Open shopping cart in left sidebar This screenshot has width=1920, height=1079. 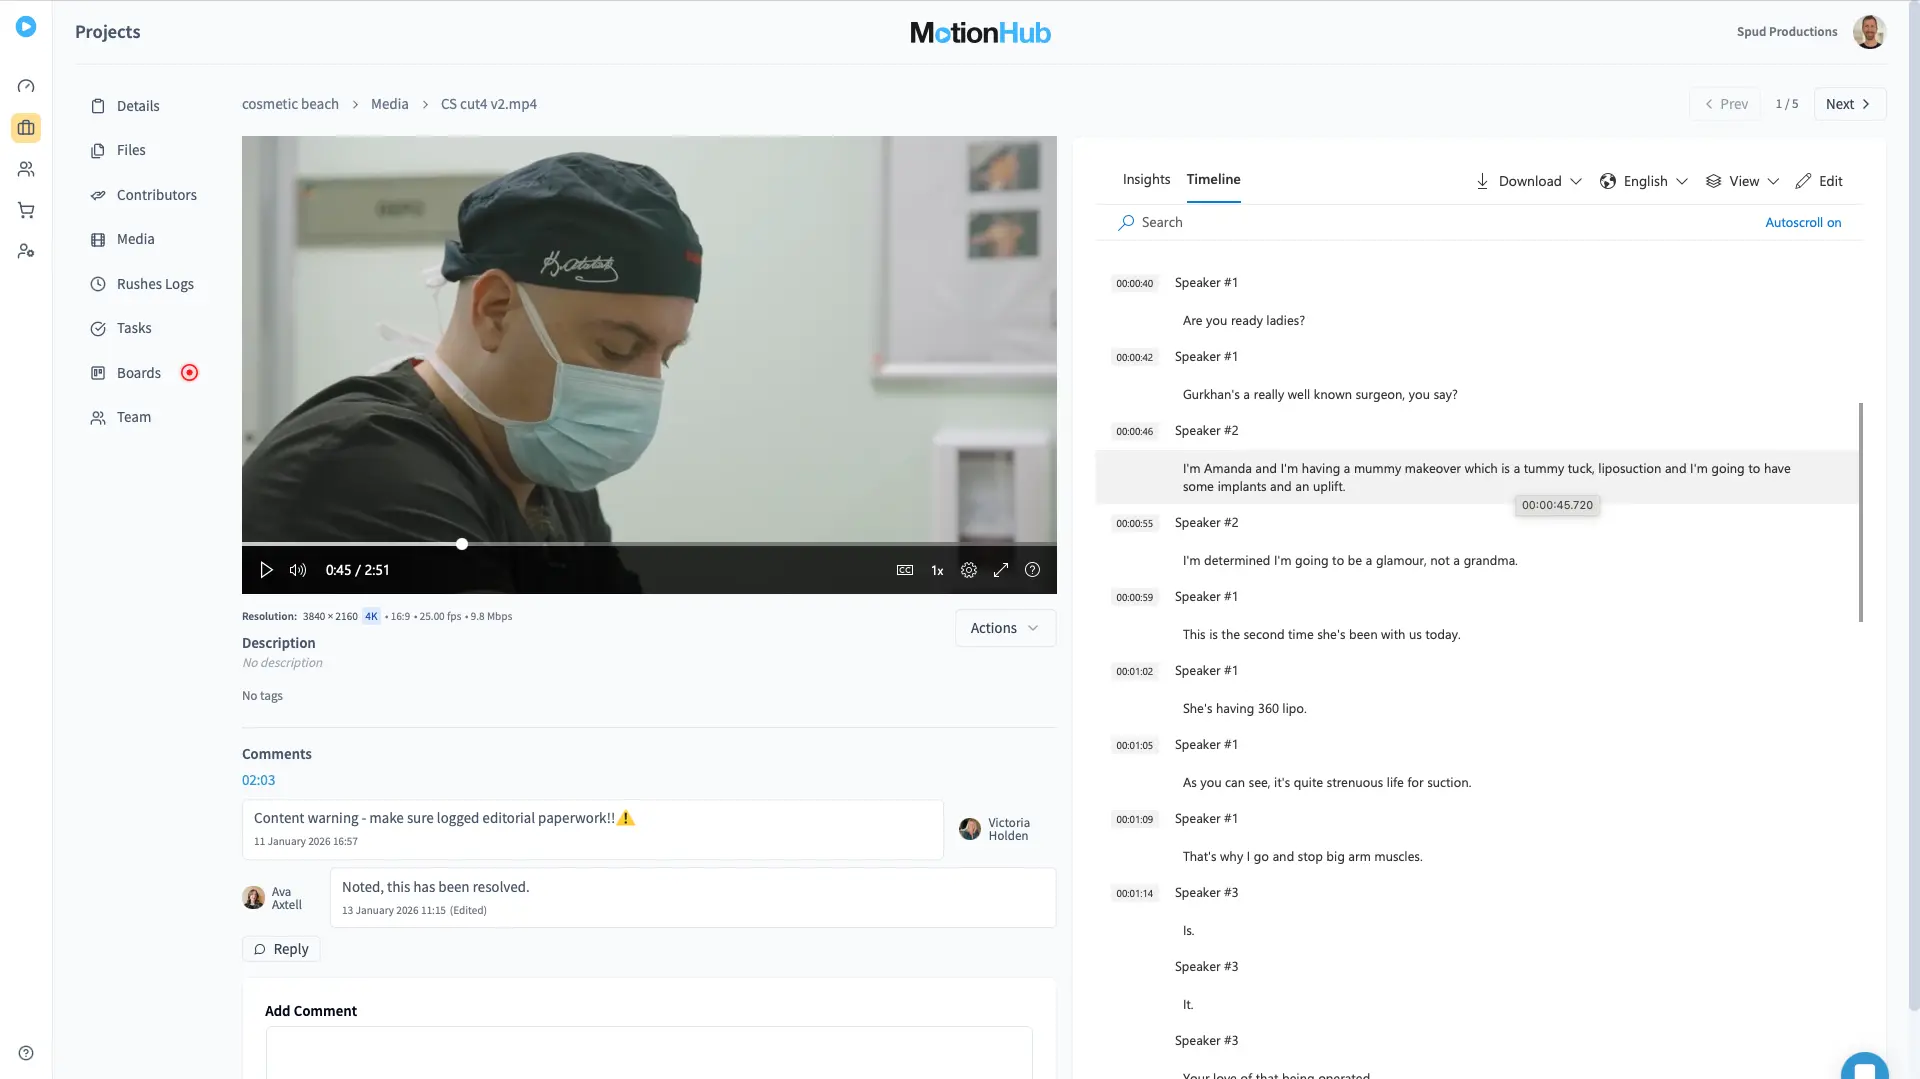26,210
